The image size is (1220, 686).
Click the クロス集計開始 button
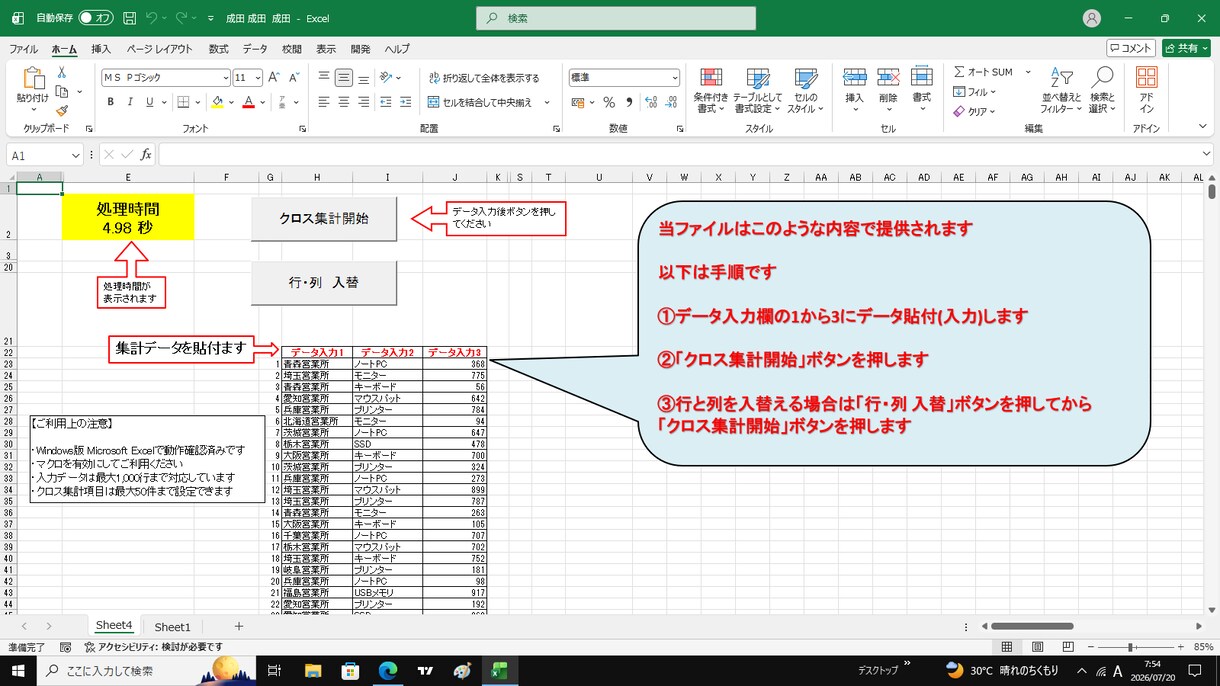point(324,218)
